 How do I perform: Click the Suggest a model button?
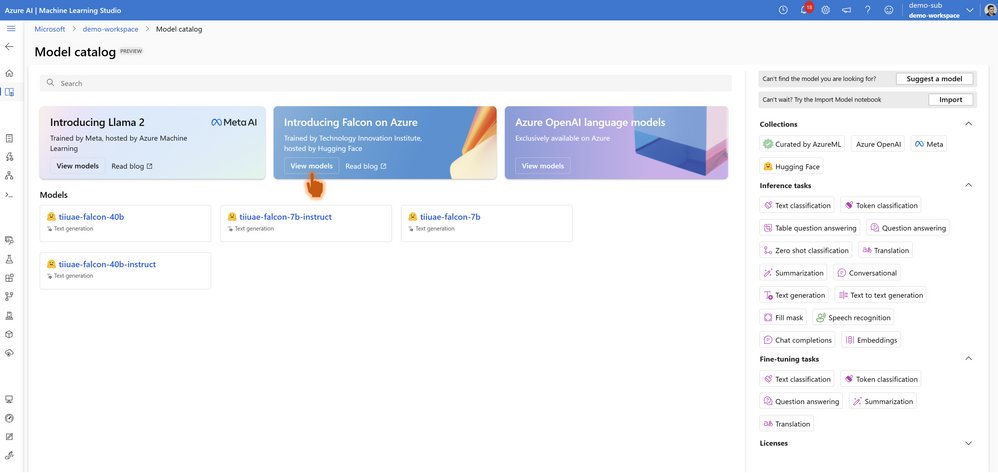(934, 79)
